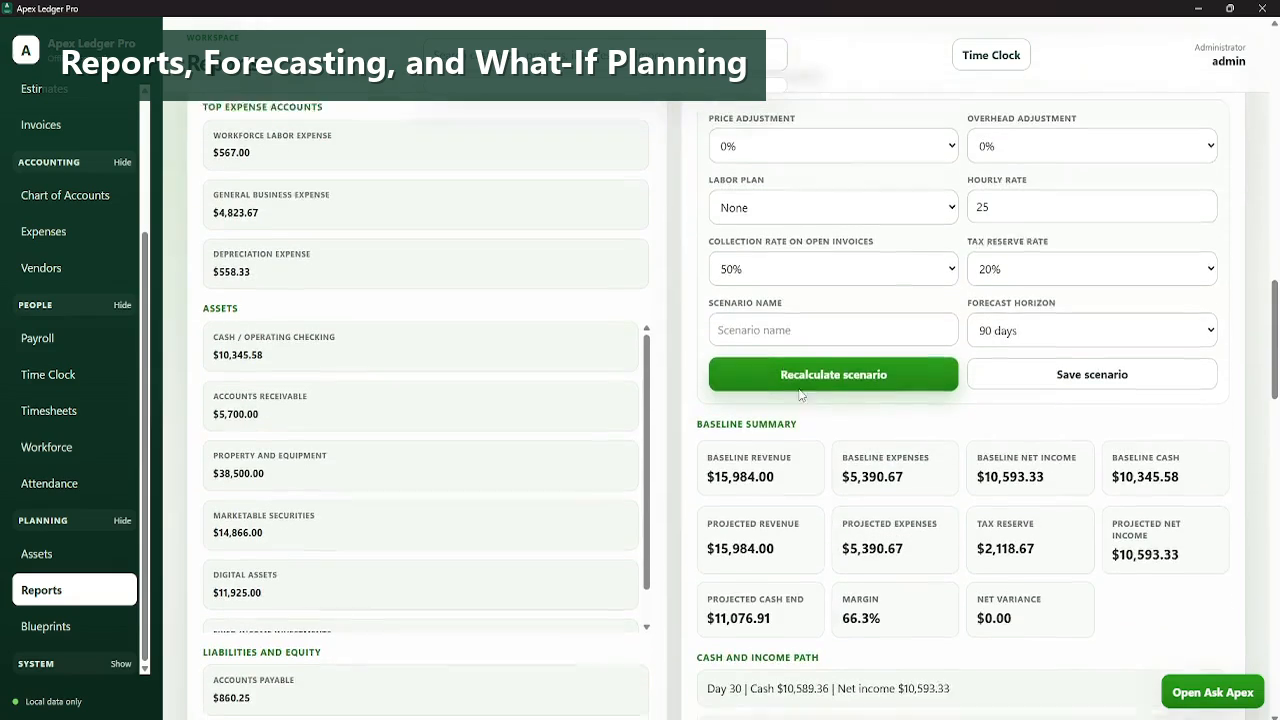The height and width of the screenshot is (720, 1280).
Task: Click the Baseline Expenses card
Action: (895, 468)
